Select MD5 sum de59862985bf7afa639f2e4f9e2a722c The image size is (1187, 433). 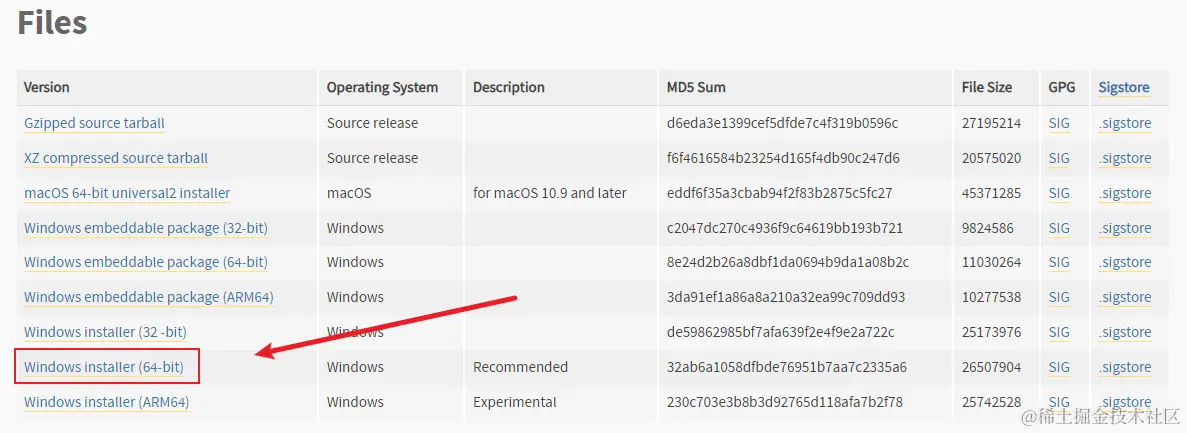780,332
